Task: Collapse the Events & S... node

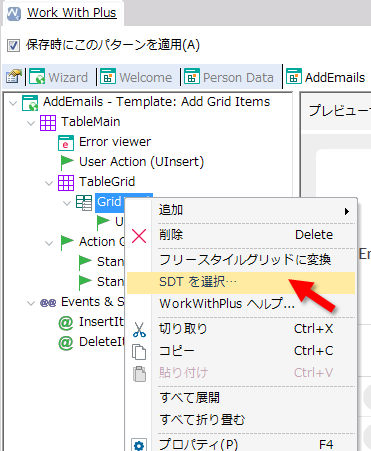Action: click(31, 303)
